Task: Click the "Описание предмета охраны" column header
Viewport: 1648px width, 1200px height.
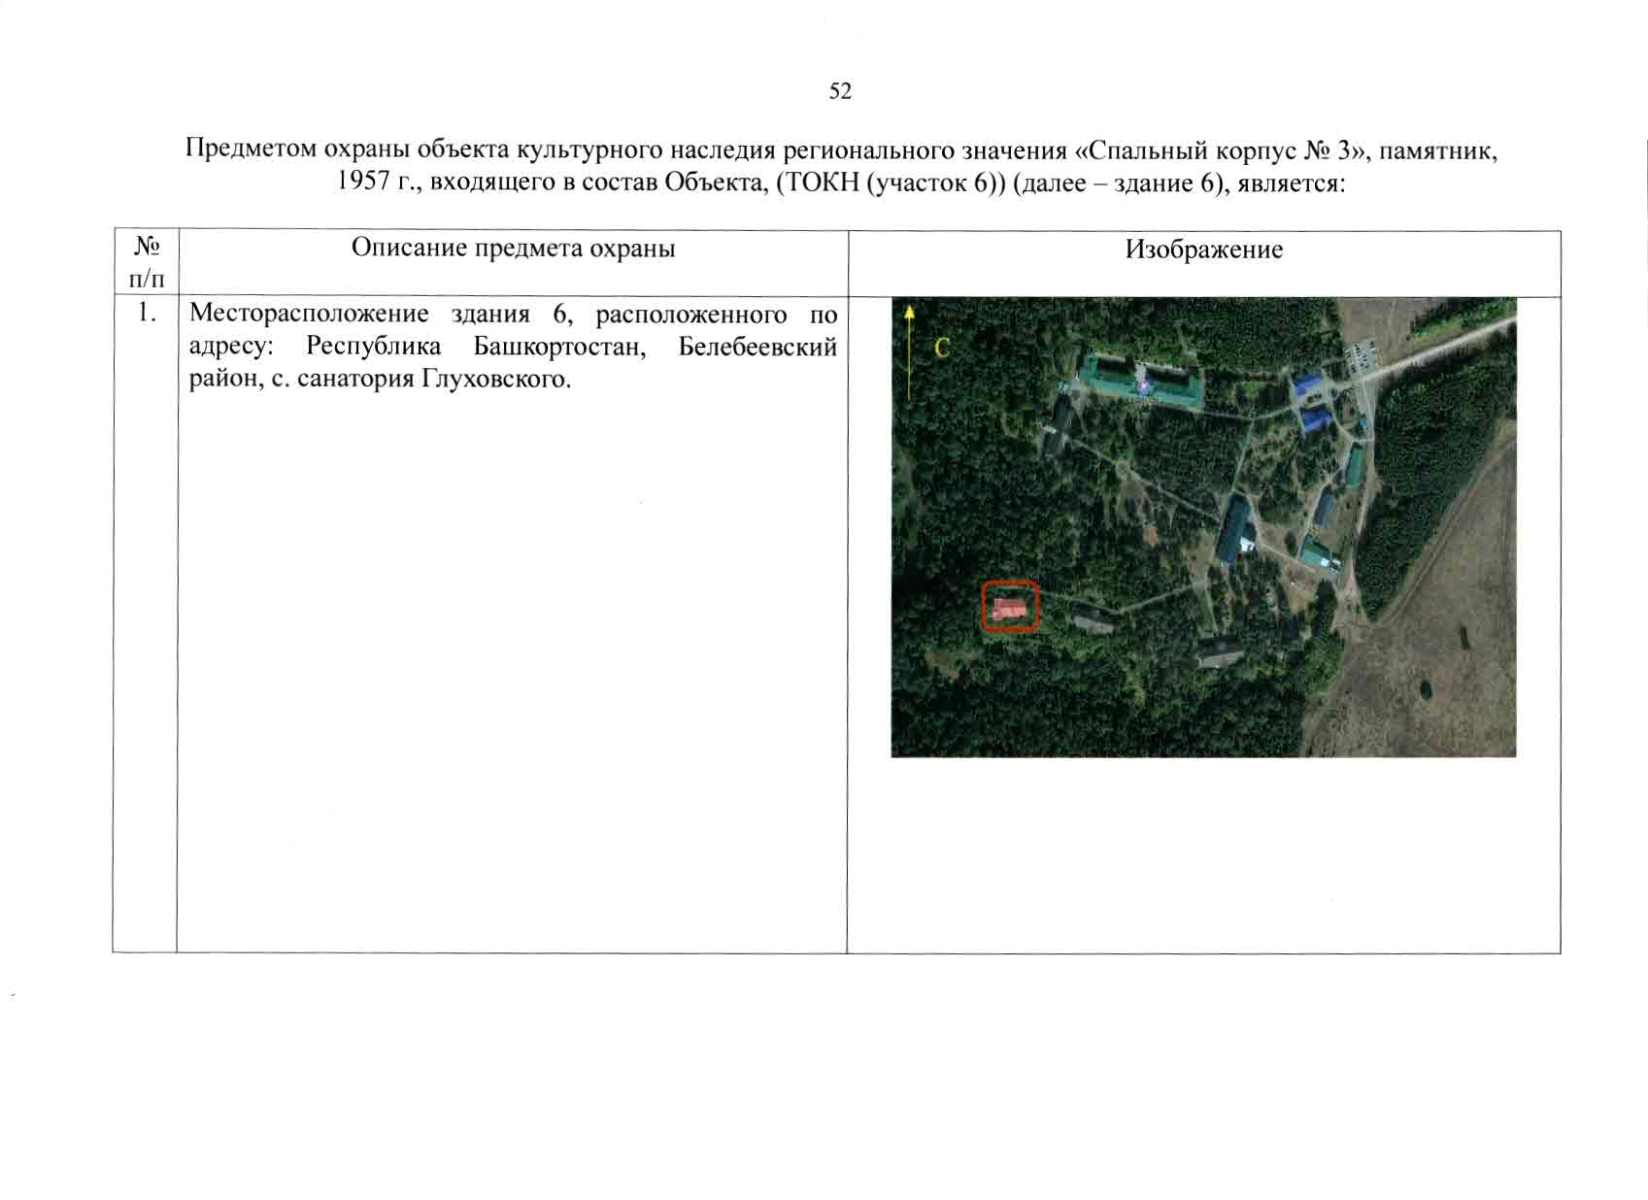Action: [513, 248]
